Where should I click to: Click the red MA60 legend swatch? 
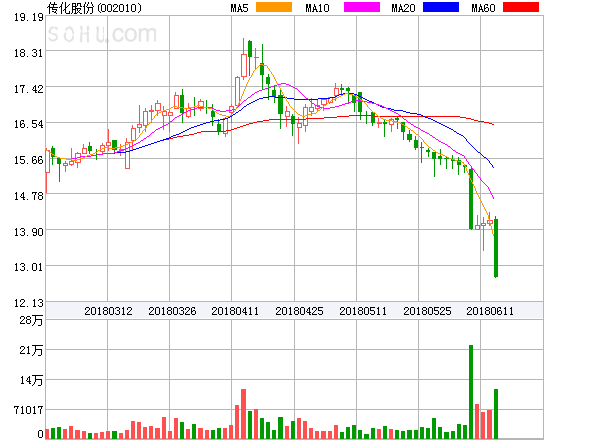tap(521, 7)
